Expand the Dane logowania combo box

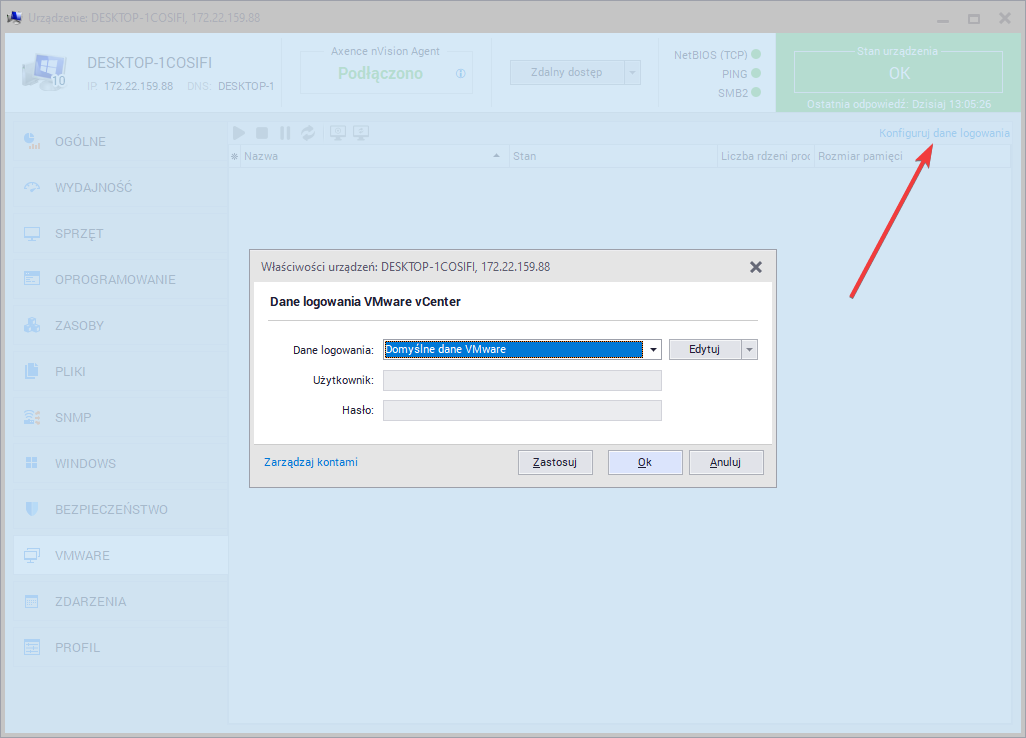(653, 349)
